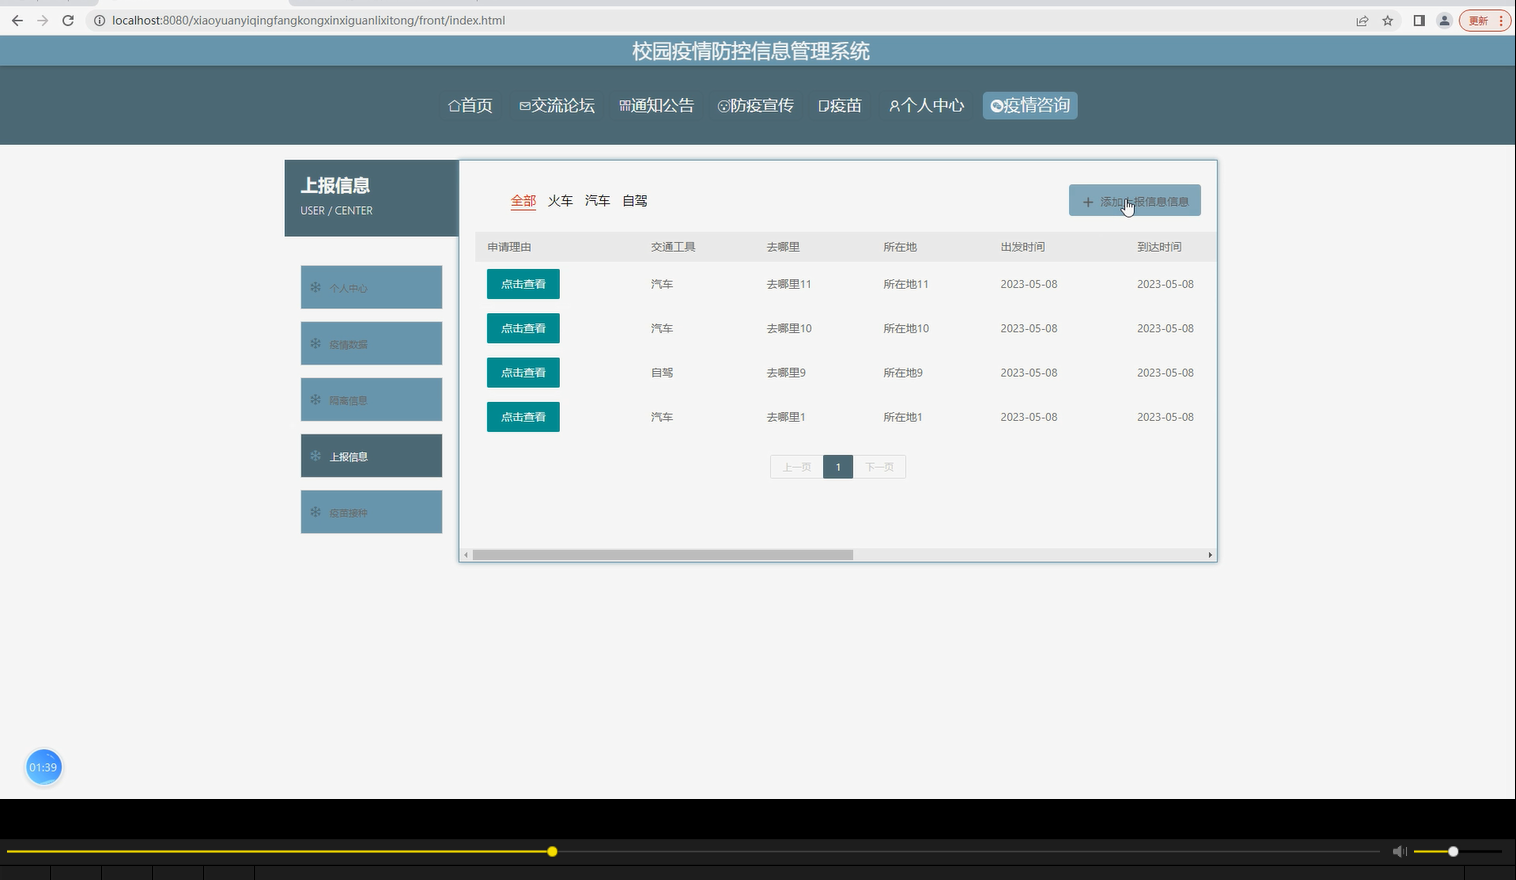Click the horizontal scrollbar thumb under the table

coord(663,554)
